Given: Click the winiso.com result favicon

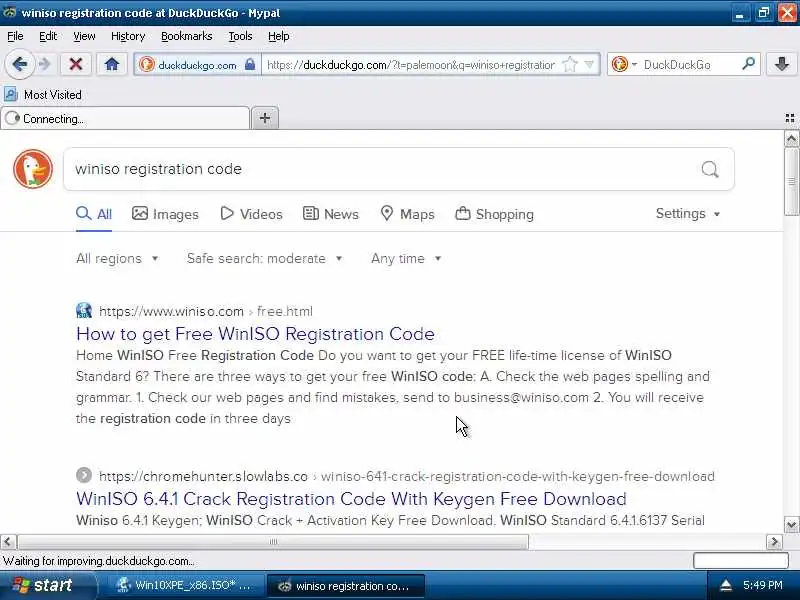Looking at the screenshot, I should point(84,310).
